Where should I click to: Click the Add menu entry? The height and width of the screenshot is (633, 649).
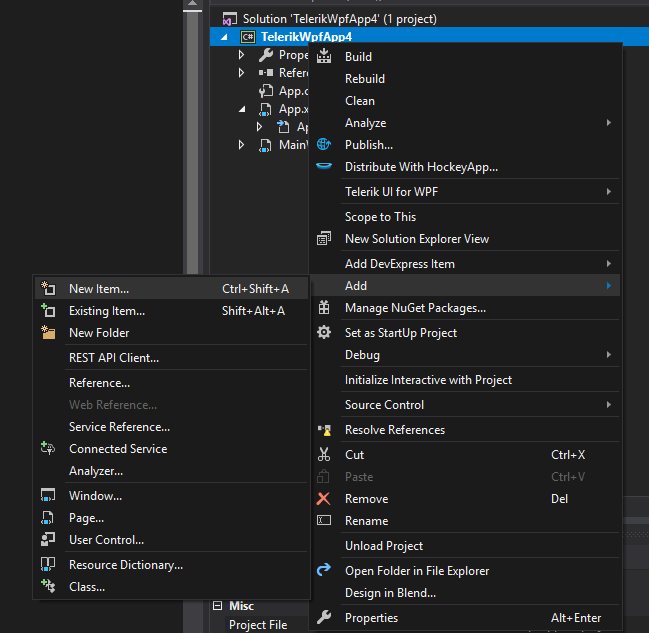[x=466, y=286]
